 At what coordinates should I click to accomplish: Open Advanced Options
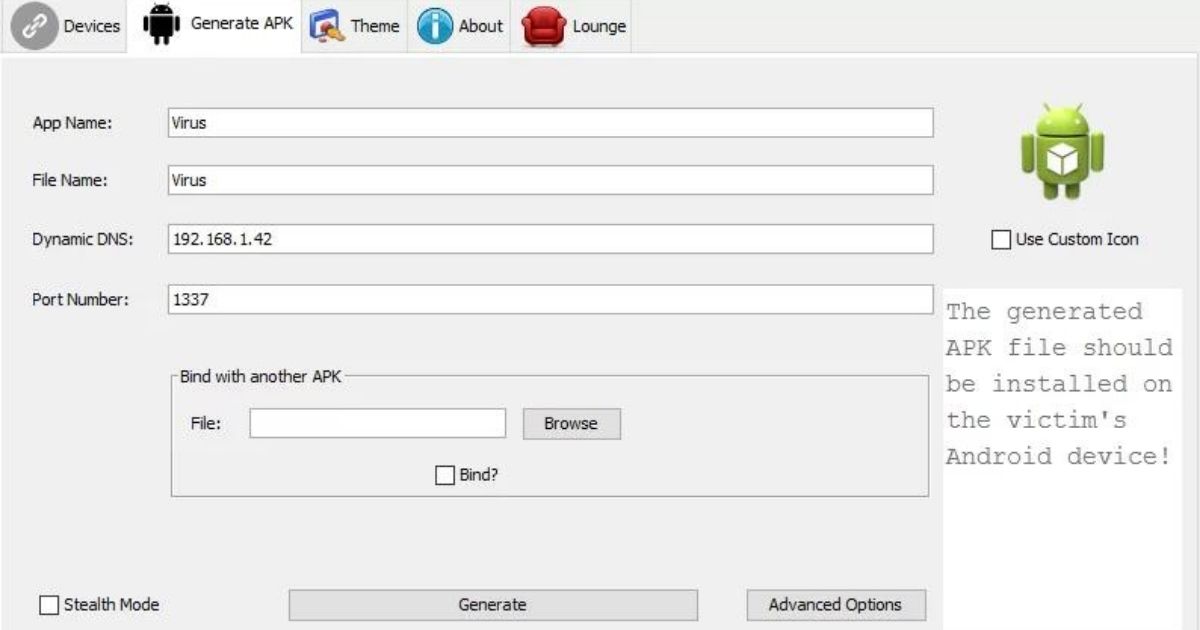(x=836, y=604)
